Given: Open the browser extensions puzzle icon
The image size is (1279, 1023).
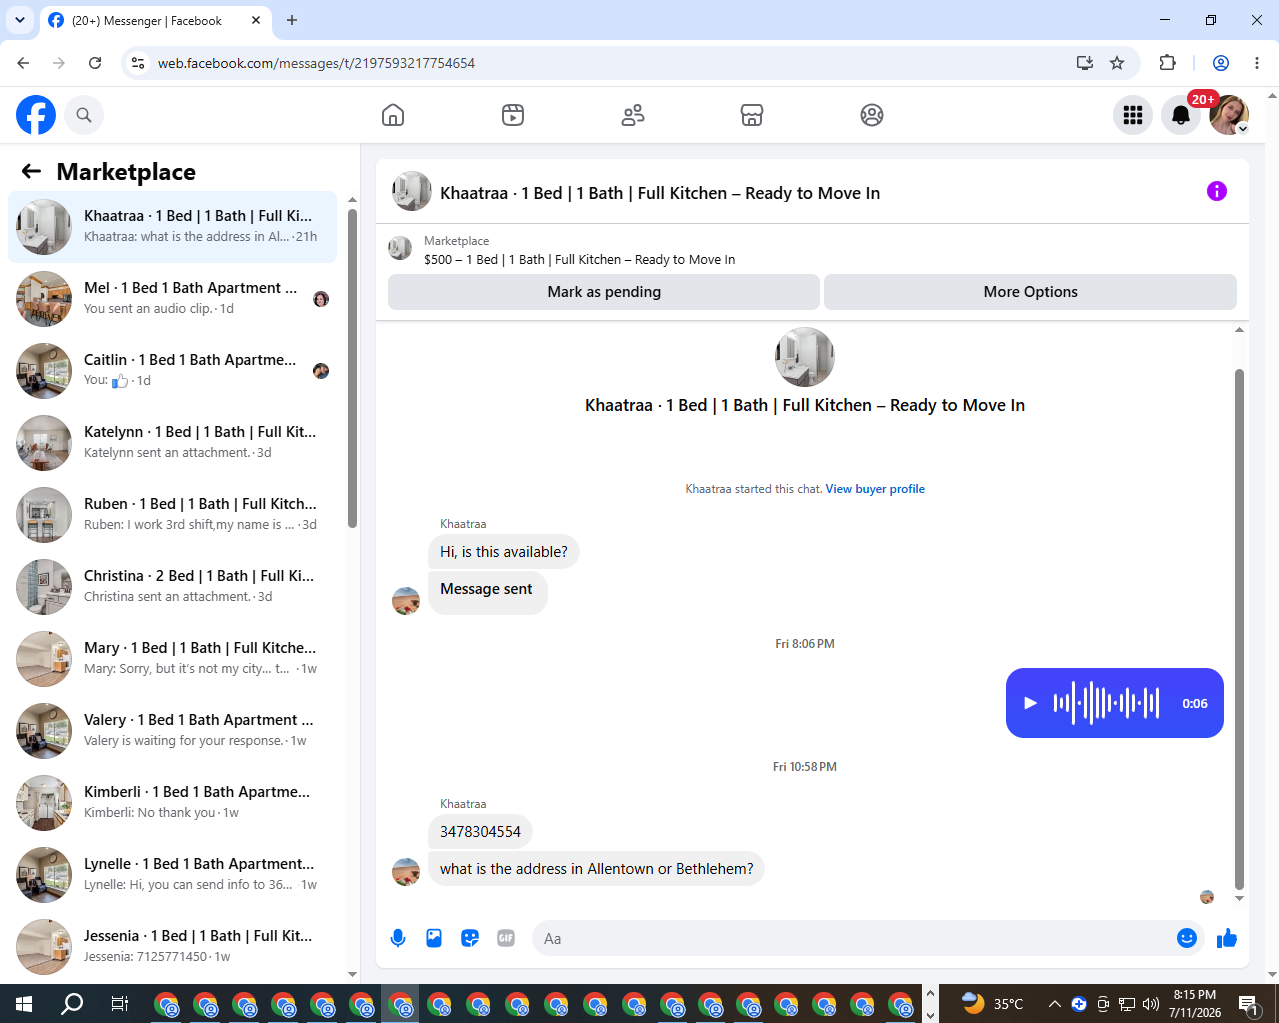Looking at the screenshot, I should tap(1167, 63).
